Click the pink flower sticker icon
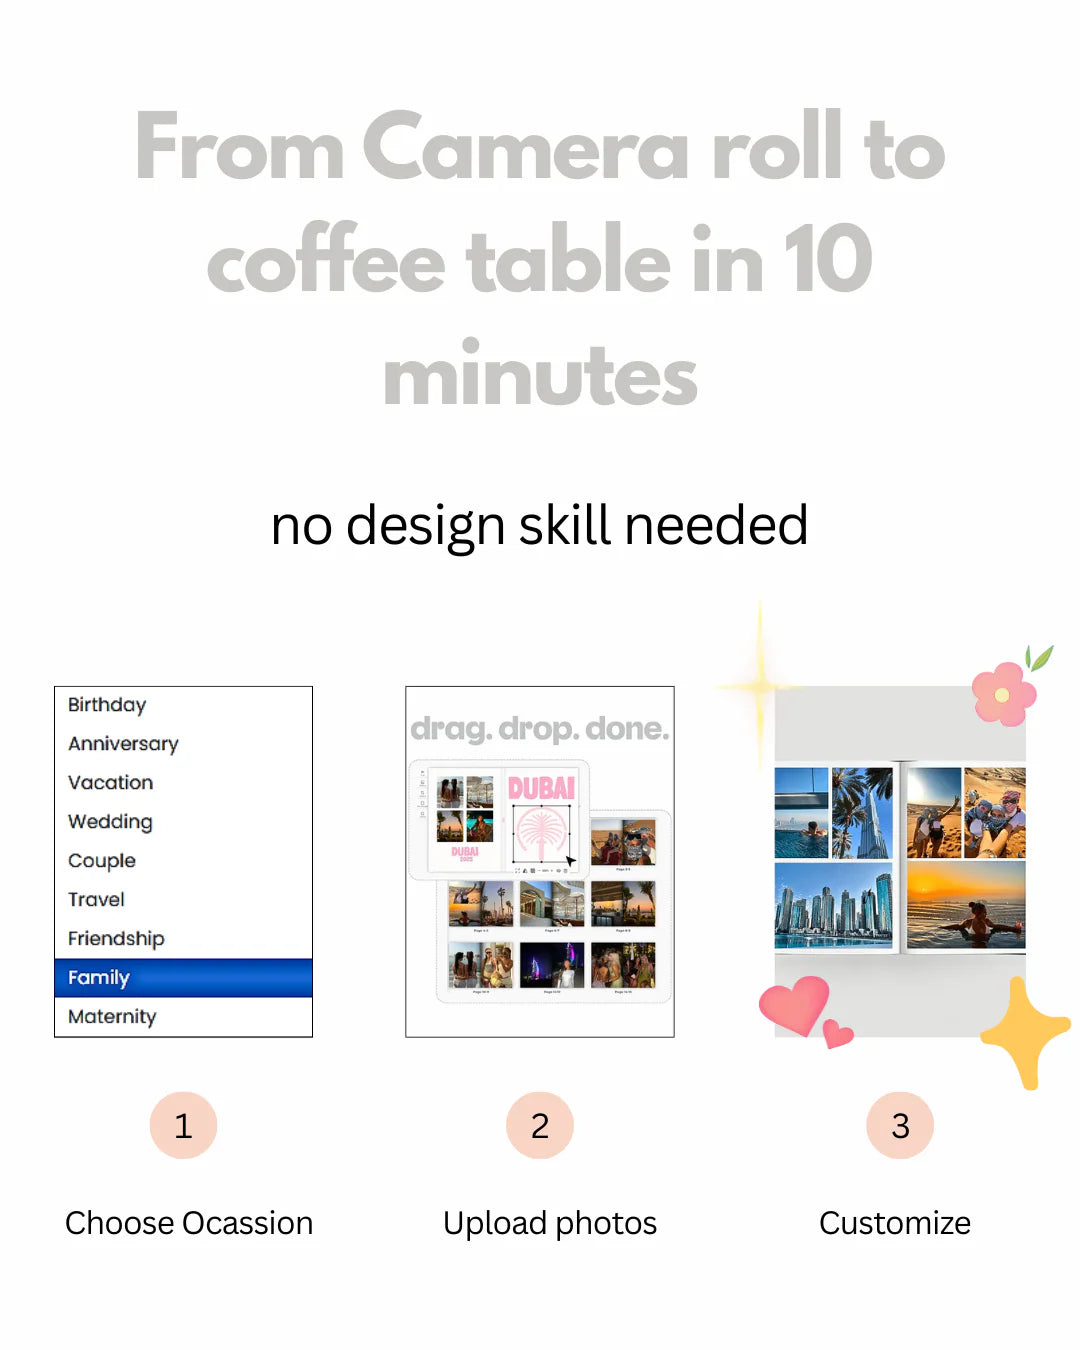 pyautogui.click(x=1004, y=692)
